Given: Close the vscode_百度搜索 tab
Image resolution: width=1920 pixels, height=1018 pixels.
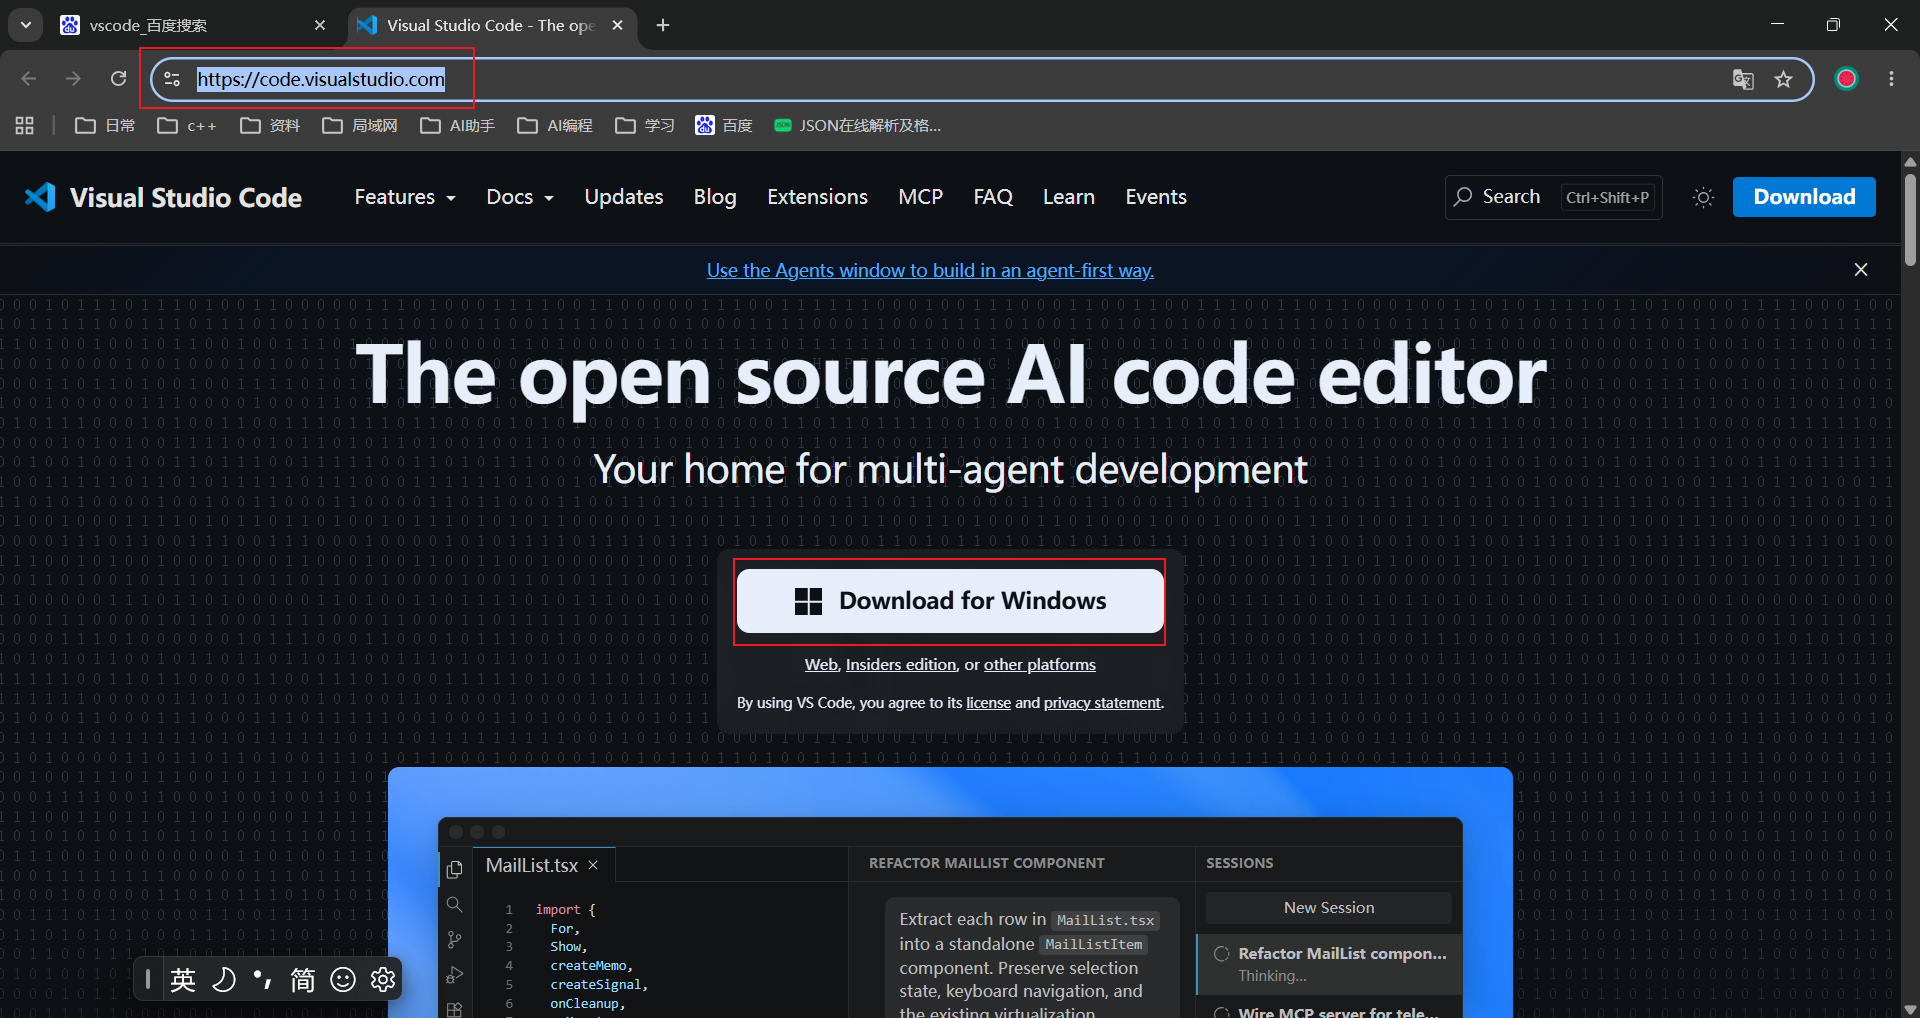Looking at the screenshot, I should 320,25.
